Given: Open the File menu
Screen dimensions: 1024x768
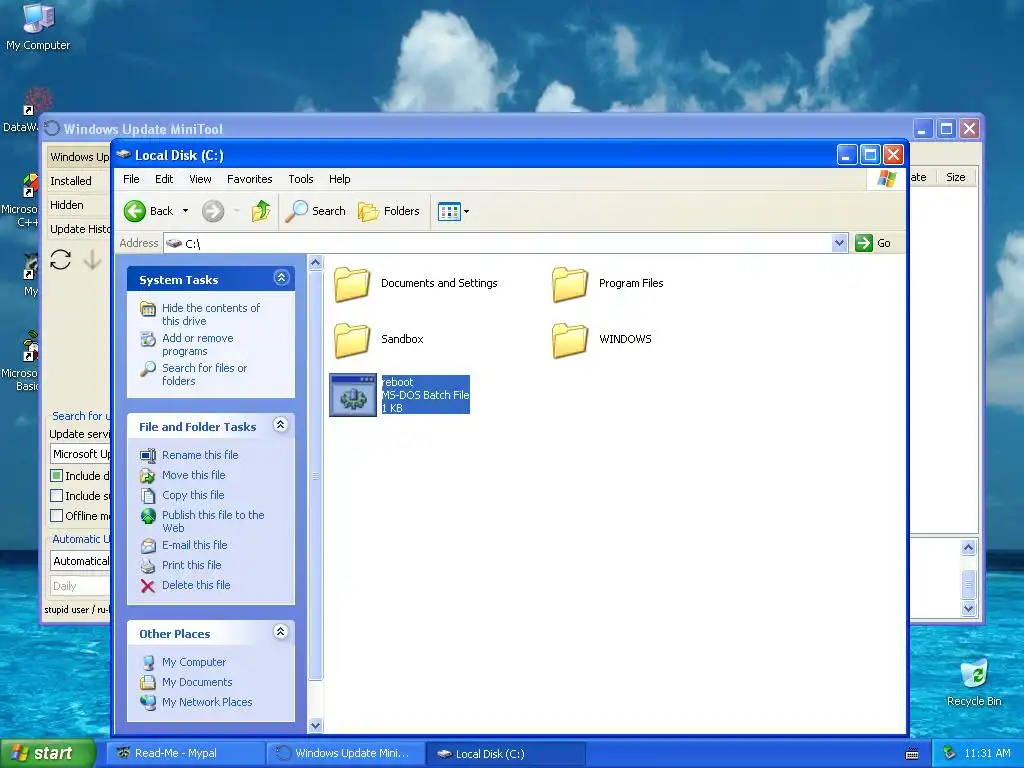Looking at the screenshot, I should [131, 179].
